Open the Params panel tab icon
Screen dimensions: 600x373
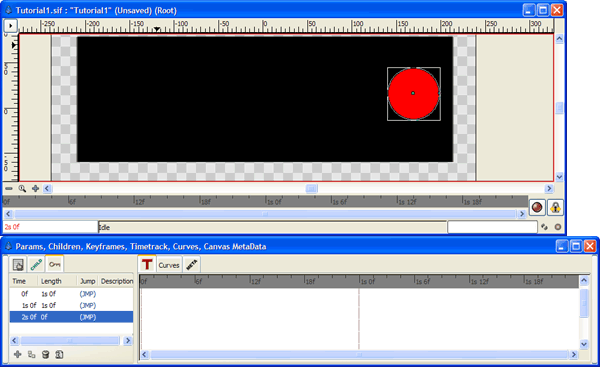coord(18,264)
